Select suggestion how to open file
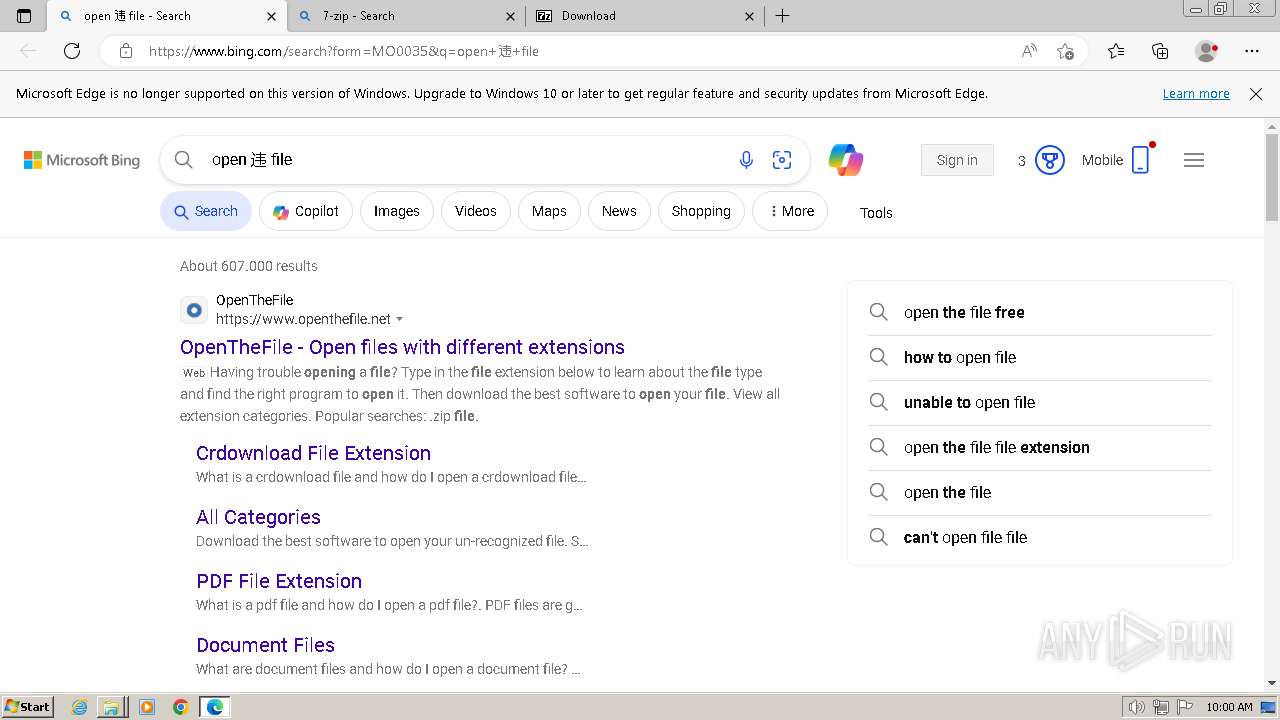This screenshot has height=720, width=1280. [x=1040, y=357]
